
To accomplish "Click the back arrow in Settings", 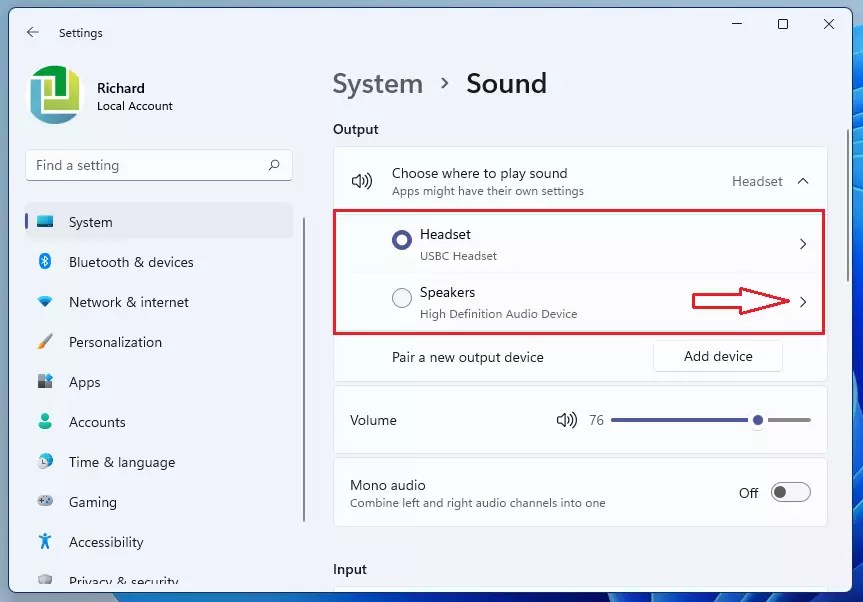I will 32,32.
